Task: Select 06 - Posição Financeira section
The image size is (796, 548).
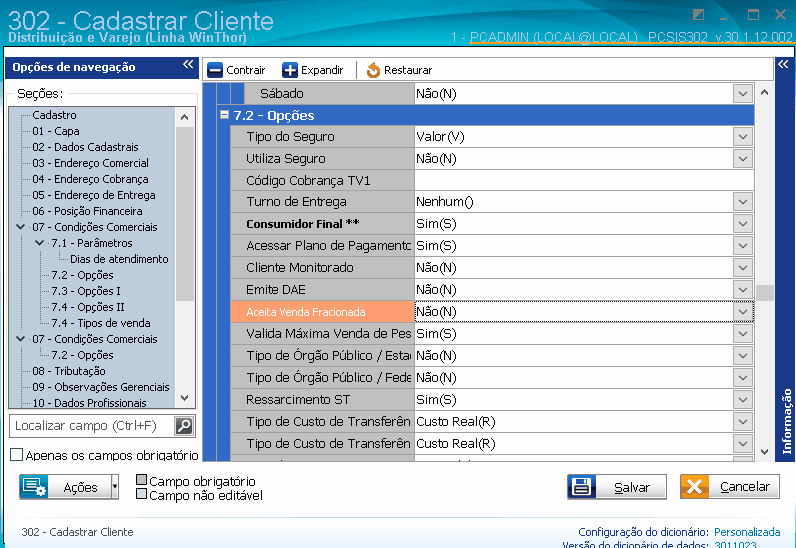Action: pyautogui.click(x=87, y=211)
